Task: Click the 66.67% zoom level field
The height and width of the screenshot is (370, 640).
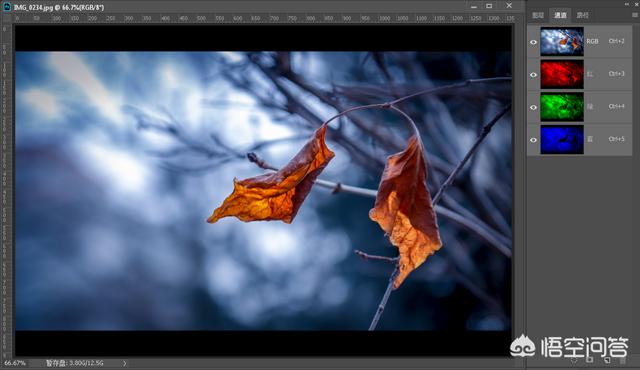Action: point(15,363)
